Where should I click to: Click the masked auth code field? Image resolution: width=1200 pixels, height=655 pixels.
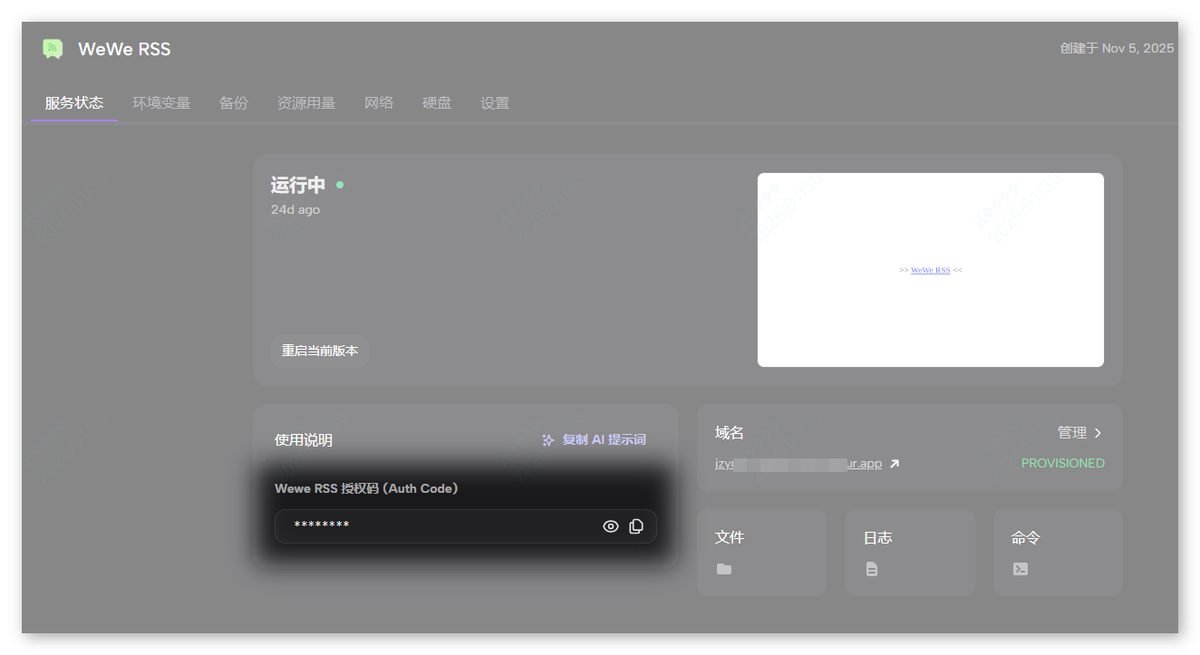(x=466, y=526)
